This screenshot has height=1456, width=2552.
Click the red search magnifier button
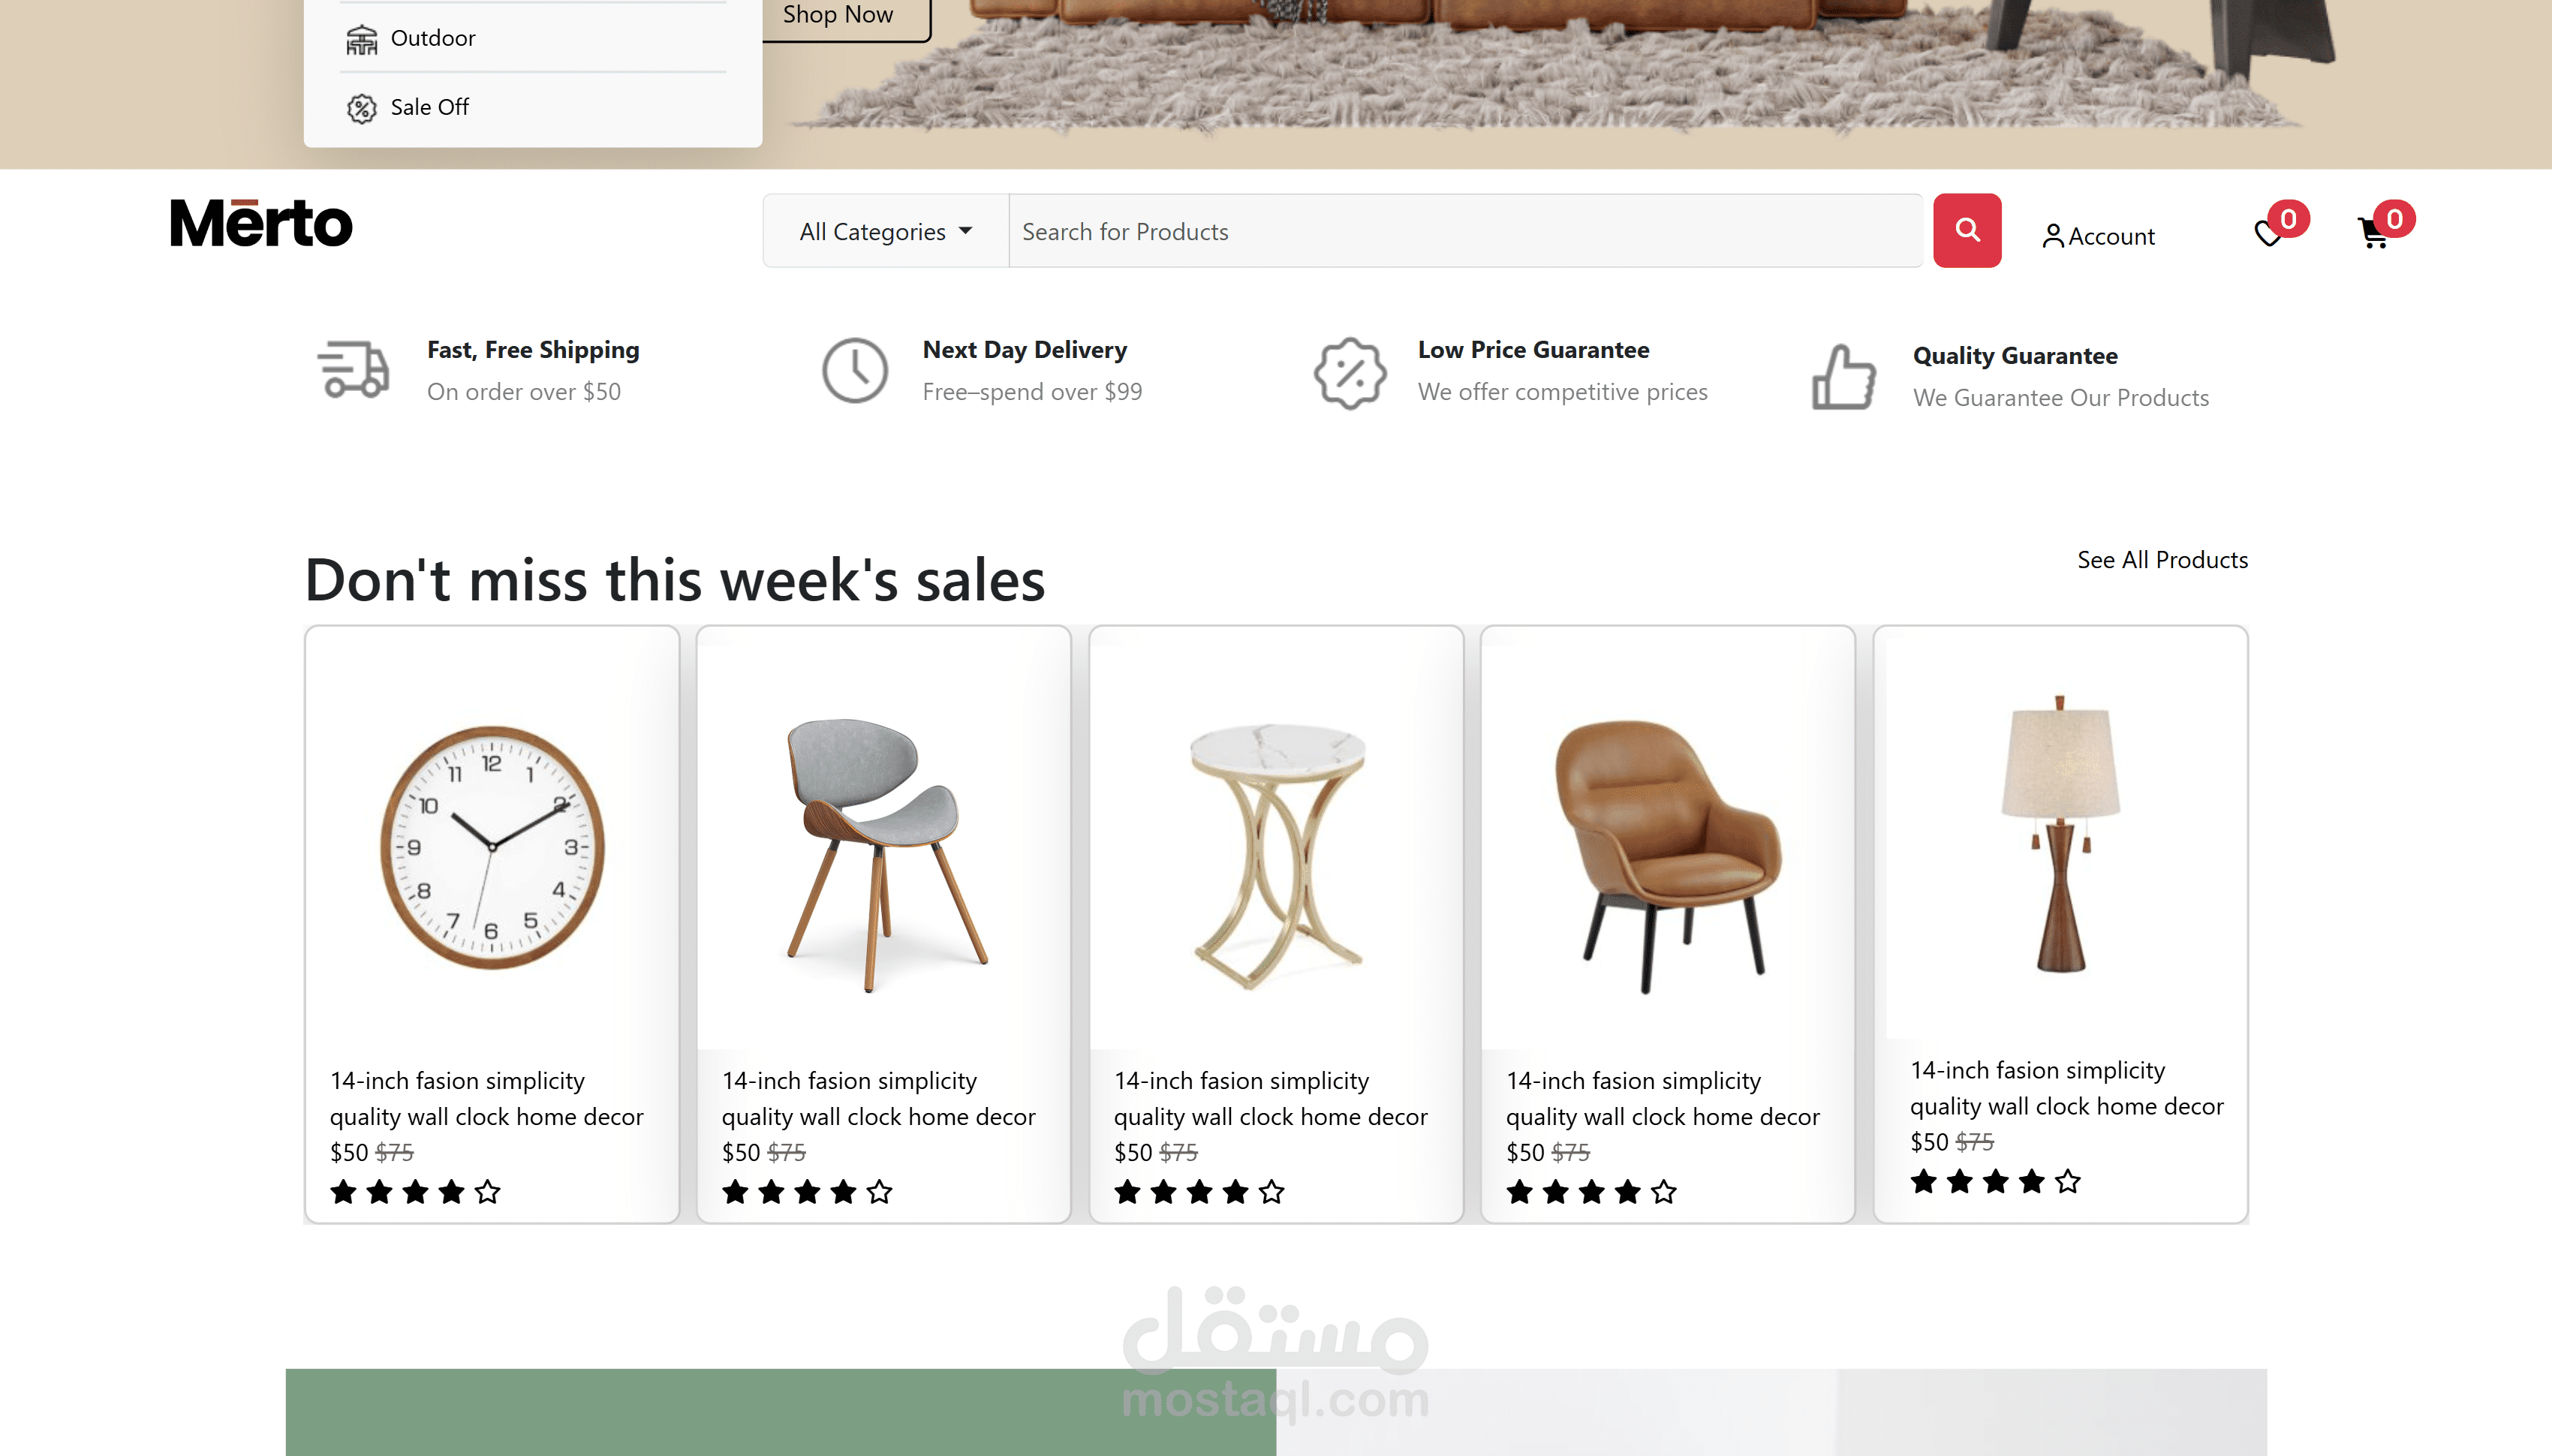[x=1966, y=230]
